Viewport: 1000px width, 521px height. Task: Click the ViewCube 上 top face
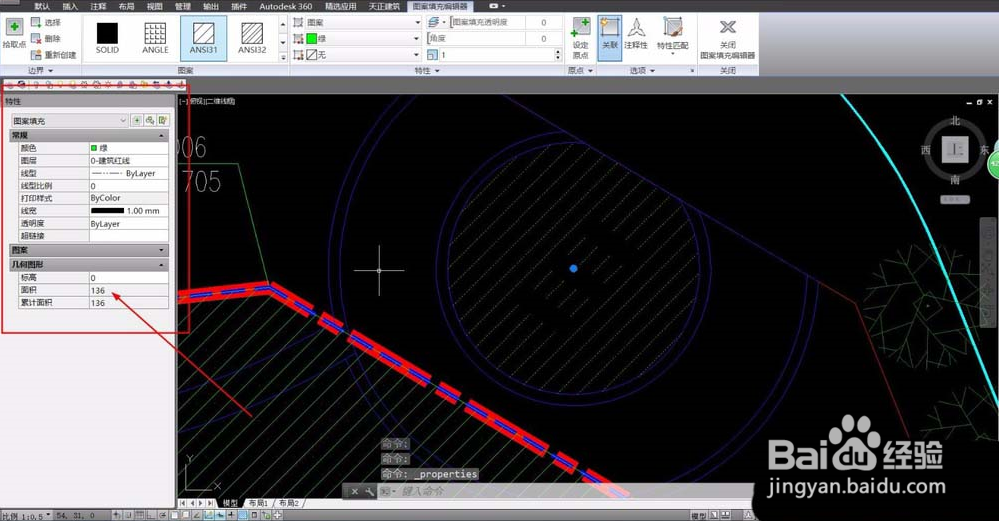[955, 150]
